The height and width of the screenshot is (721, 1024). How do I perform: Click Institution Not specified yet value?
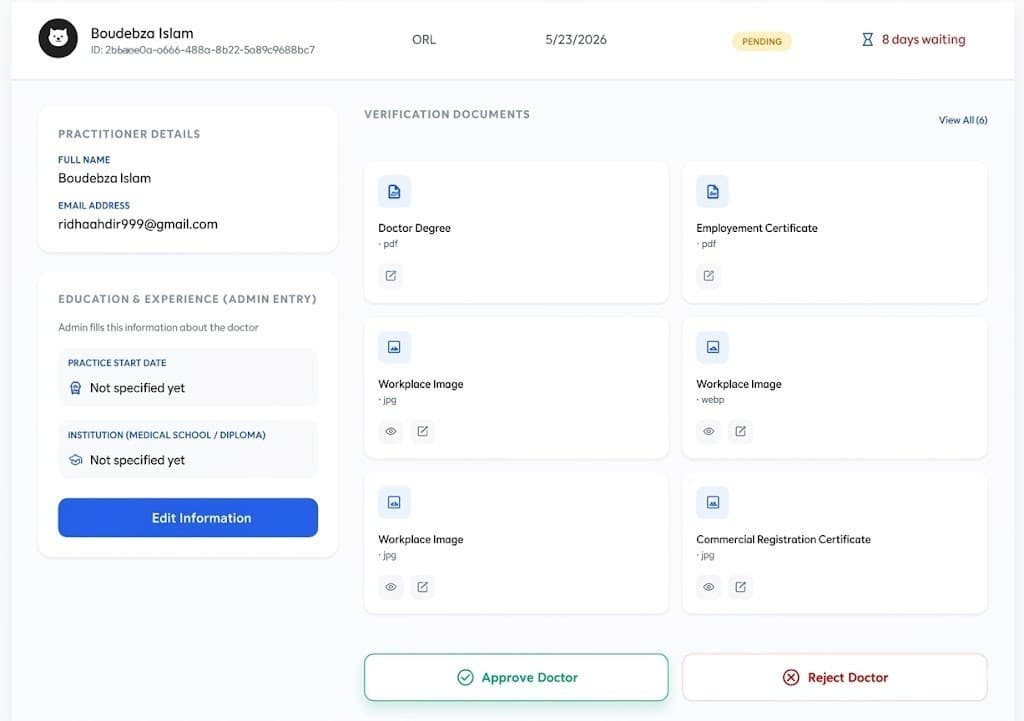tap(137, 460)
